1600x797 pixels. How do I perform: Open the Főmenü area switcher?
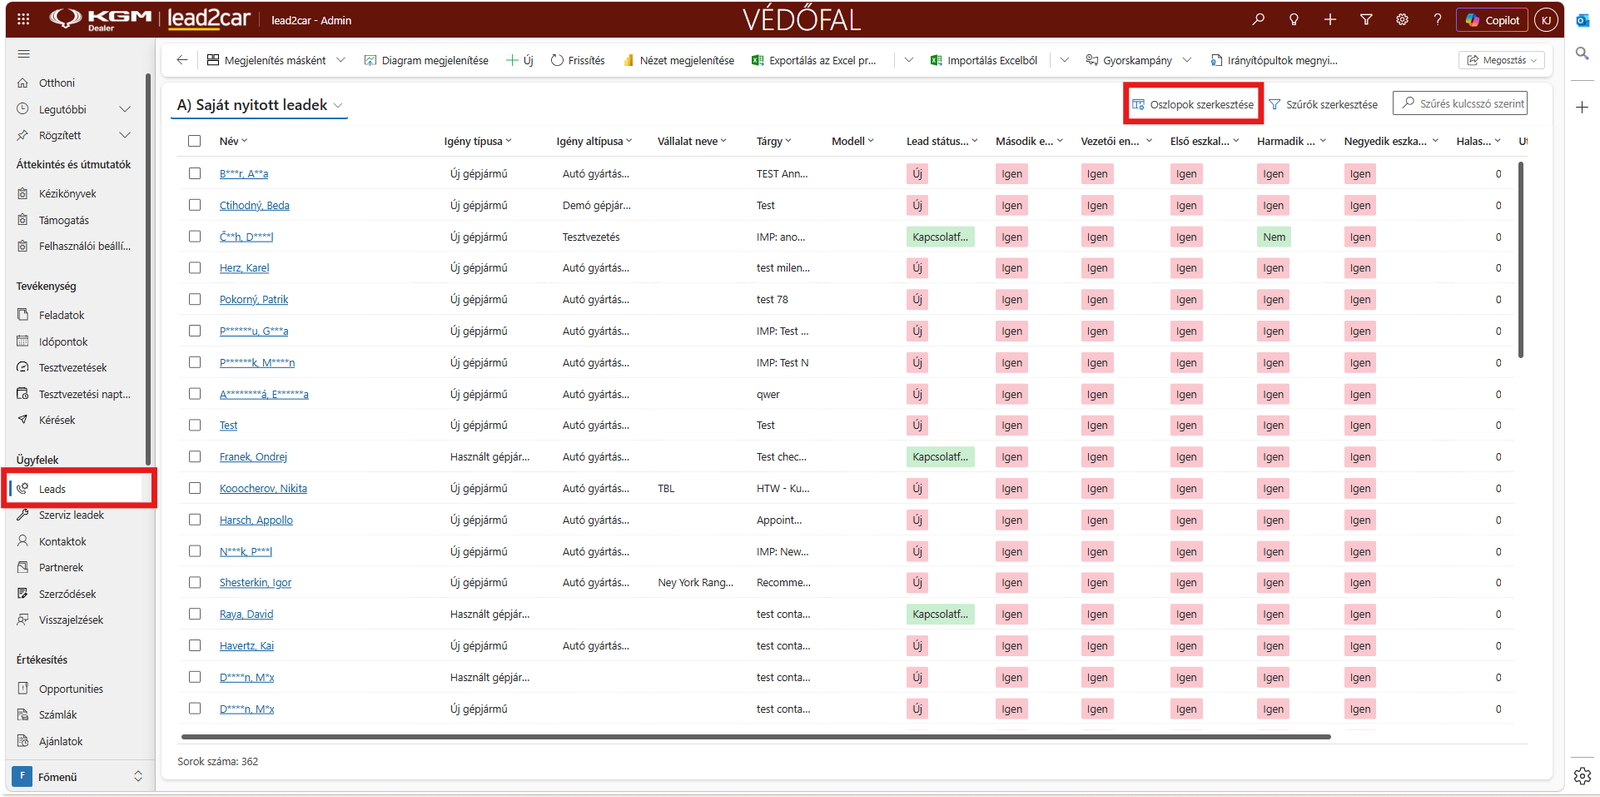click(x=78, y=776)
